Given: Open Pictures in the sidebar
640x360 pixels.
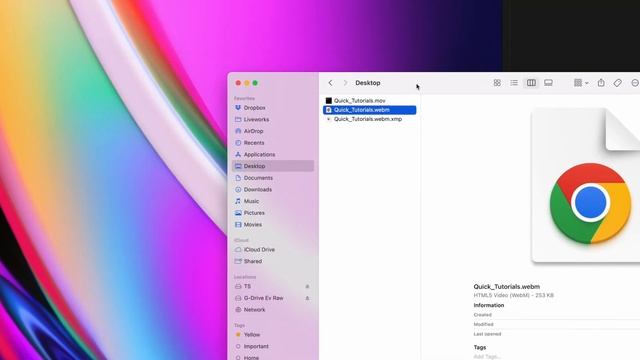Looking at the screenshot, I should (x=273, y=213).
